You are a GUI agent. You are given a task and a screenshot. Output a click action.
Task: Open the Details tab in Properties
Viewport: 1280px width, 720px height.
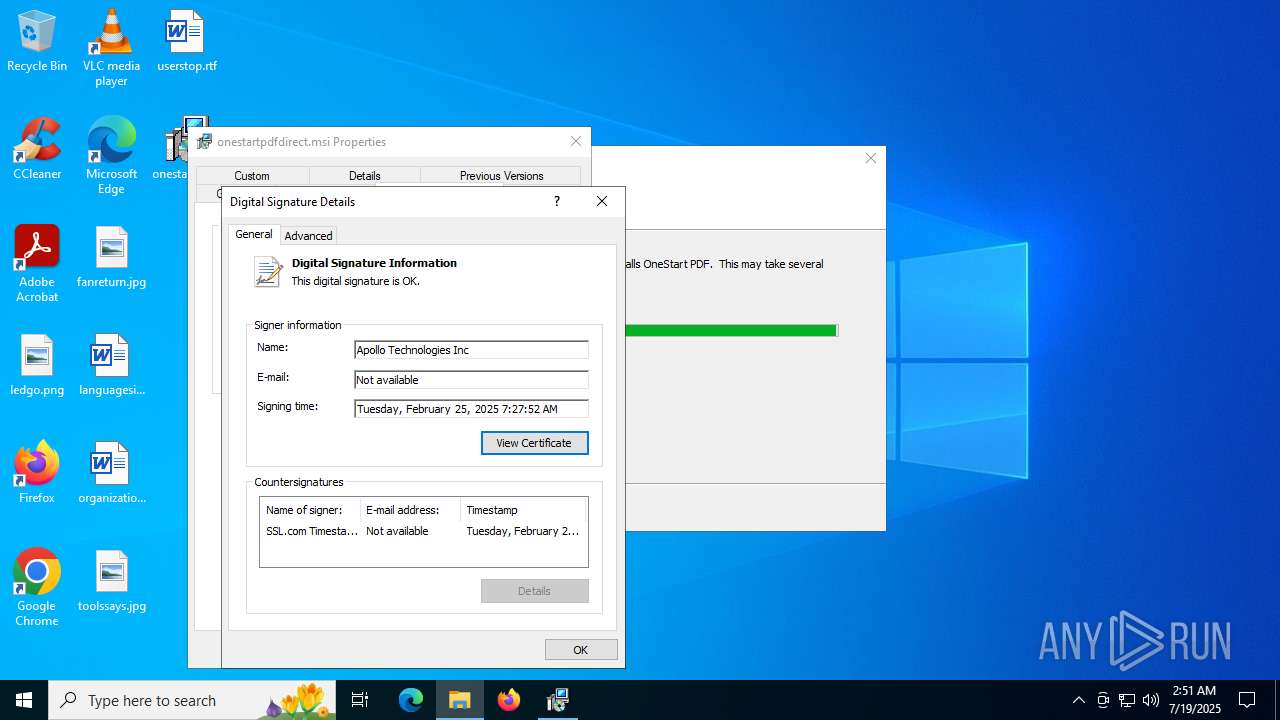pos(365,176)
